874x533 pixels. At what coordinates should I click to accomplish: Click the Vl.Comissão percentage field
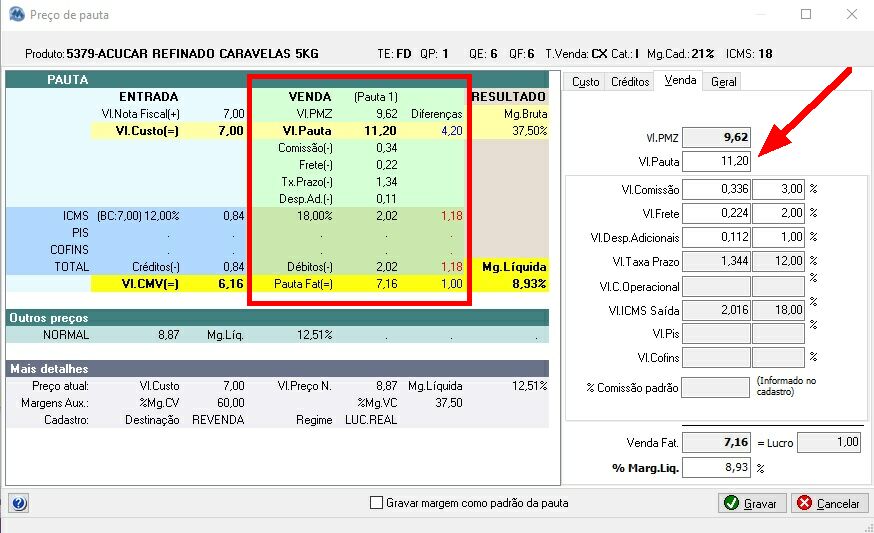point(778,189)
